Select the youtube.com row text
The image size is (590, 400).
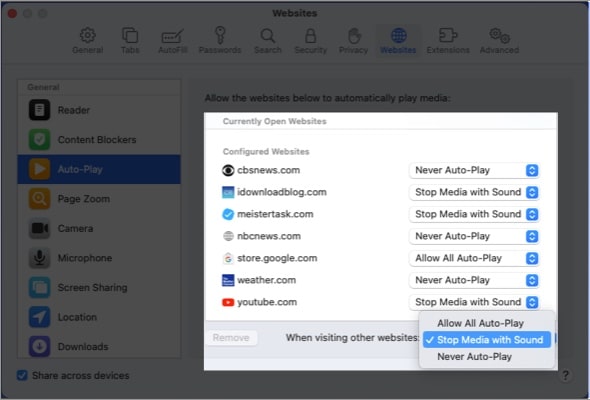coord(267,302)
